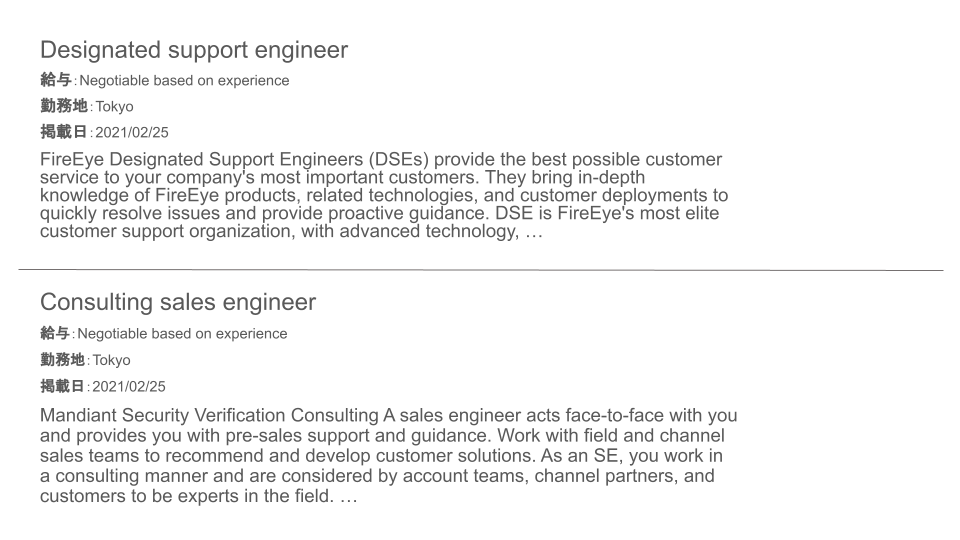This screenshot has width=960, height=540.
Task: Open the Consulting sales engineer job title
Action: coord(178,302)
